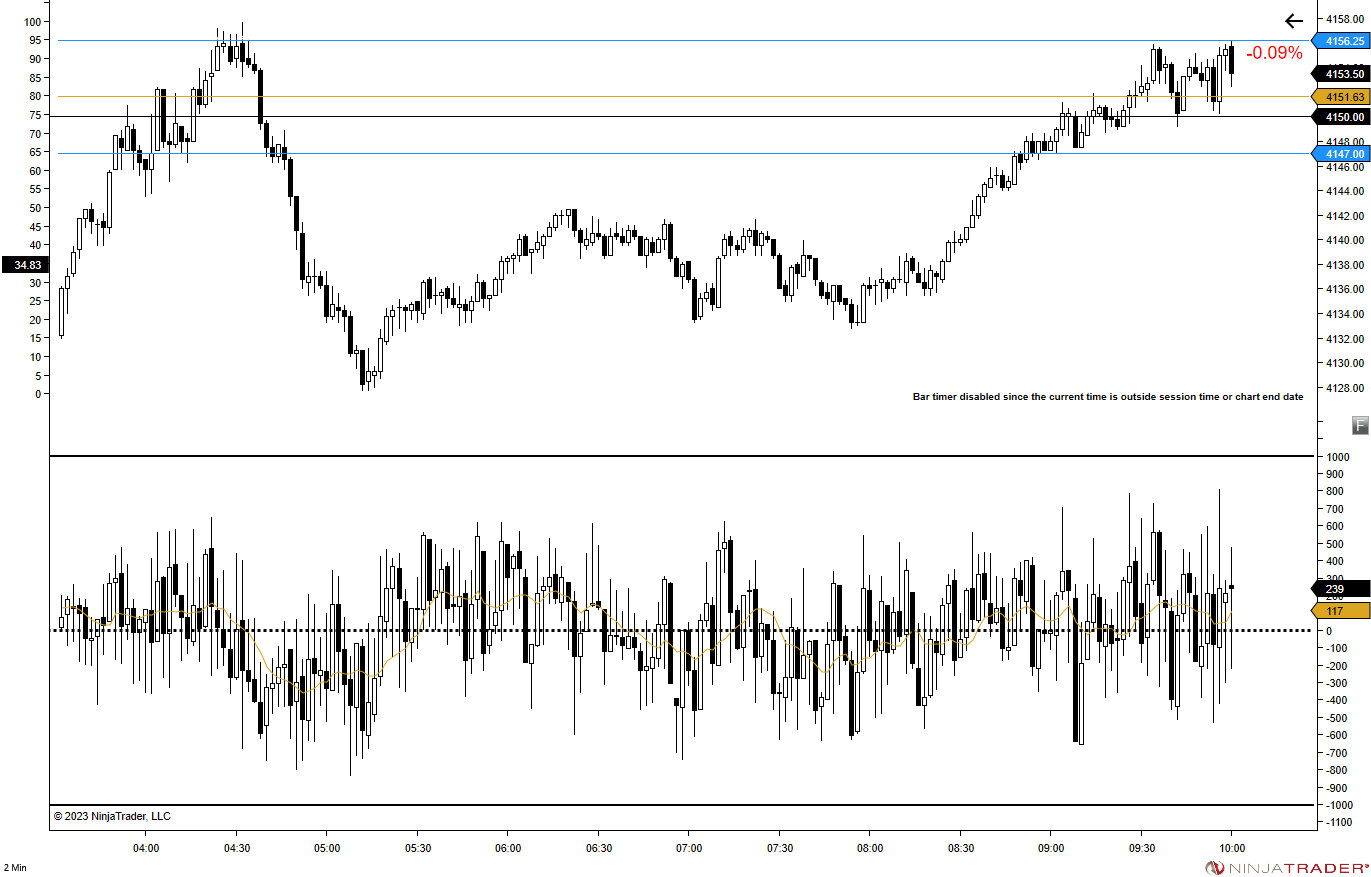Click the -1000 label on the indicator scale
Screen dimensions: 1371x877
(x=1339, y=805)
